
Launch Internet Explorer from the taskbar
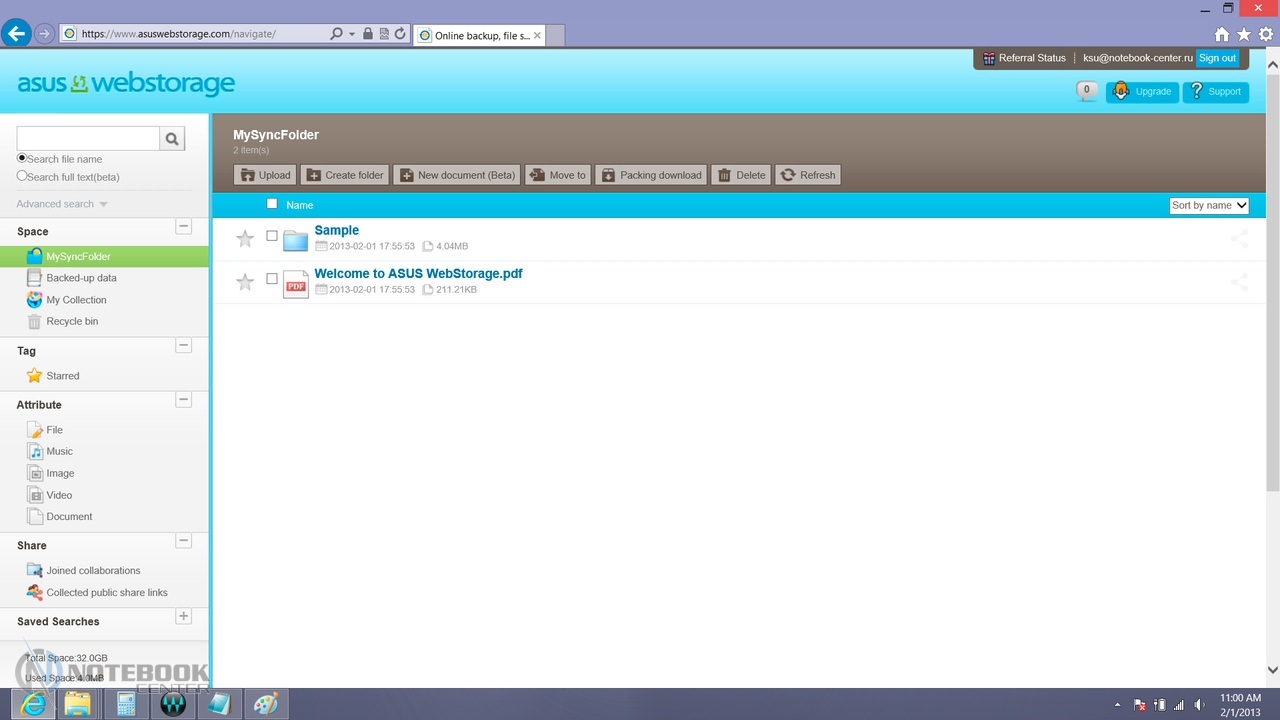point(33,703)
